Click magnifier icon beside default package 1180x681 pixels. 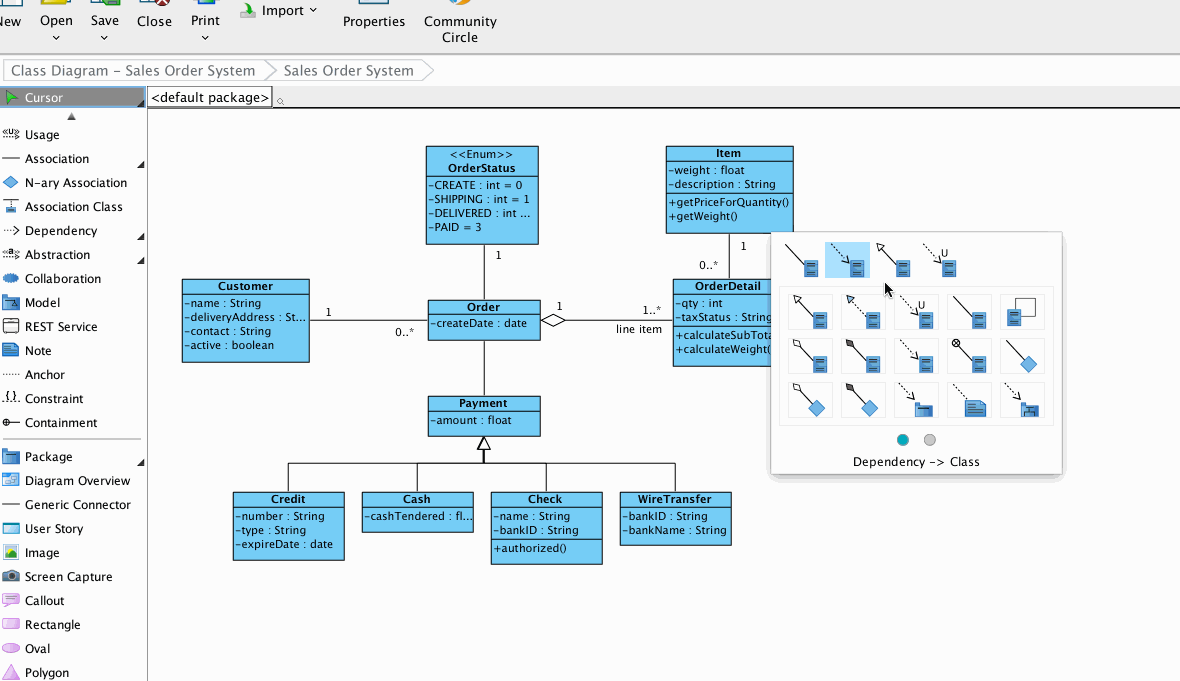(280, 101)
